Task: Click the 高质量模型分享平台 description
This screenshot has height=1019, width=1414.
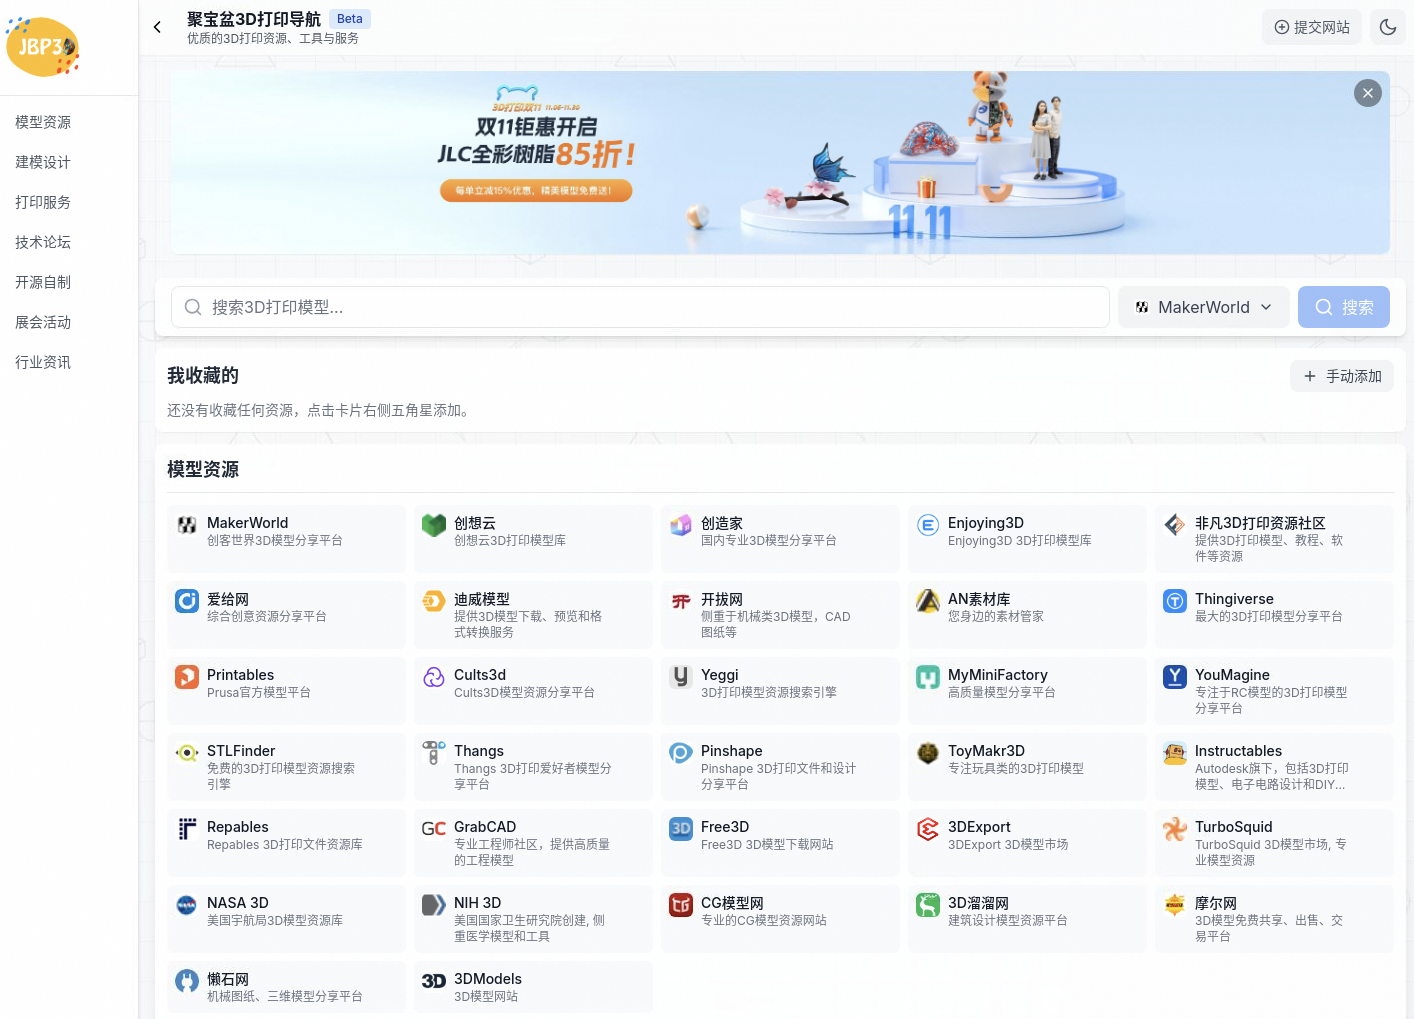Action: click(1002, 692)
